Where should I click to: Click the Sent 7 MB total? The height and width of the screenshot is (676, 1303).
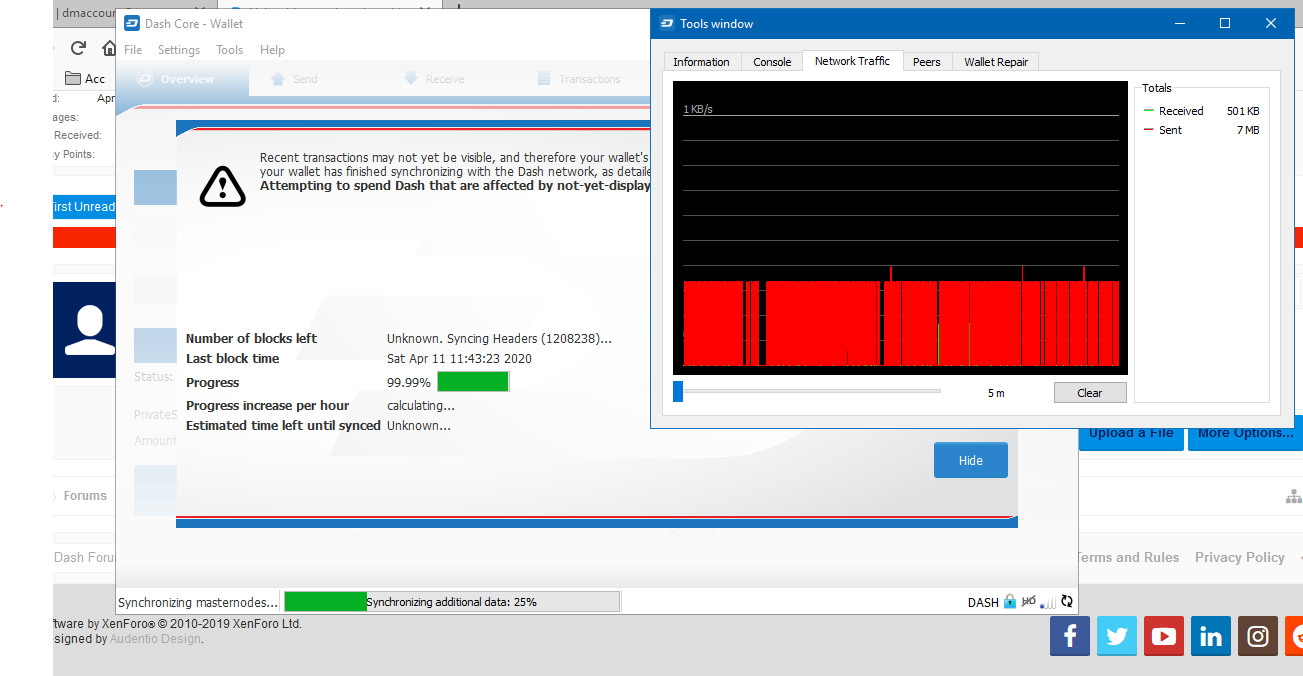point(1201,130)
